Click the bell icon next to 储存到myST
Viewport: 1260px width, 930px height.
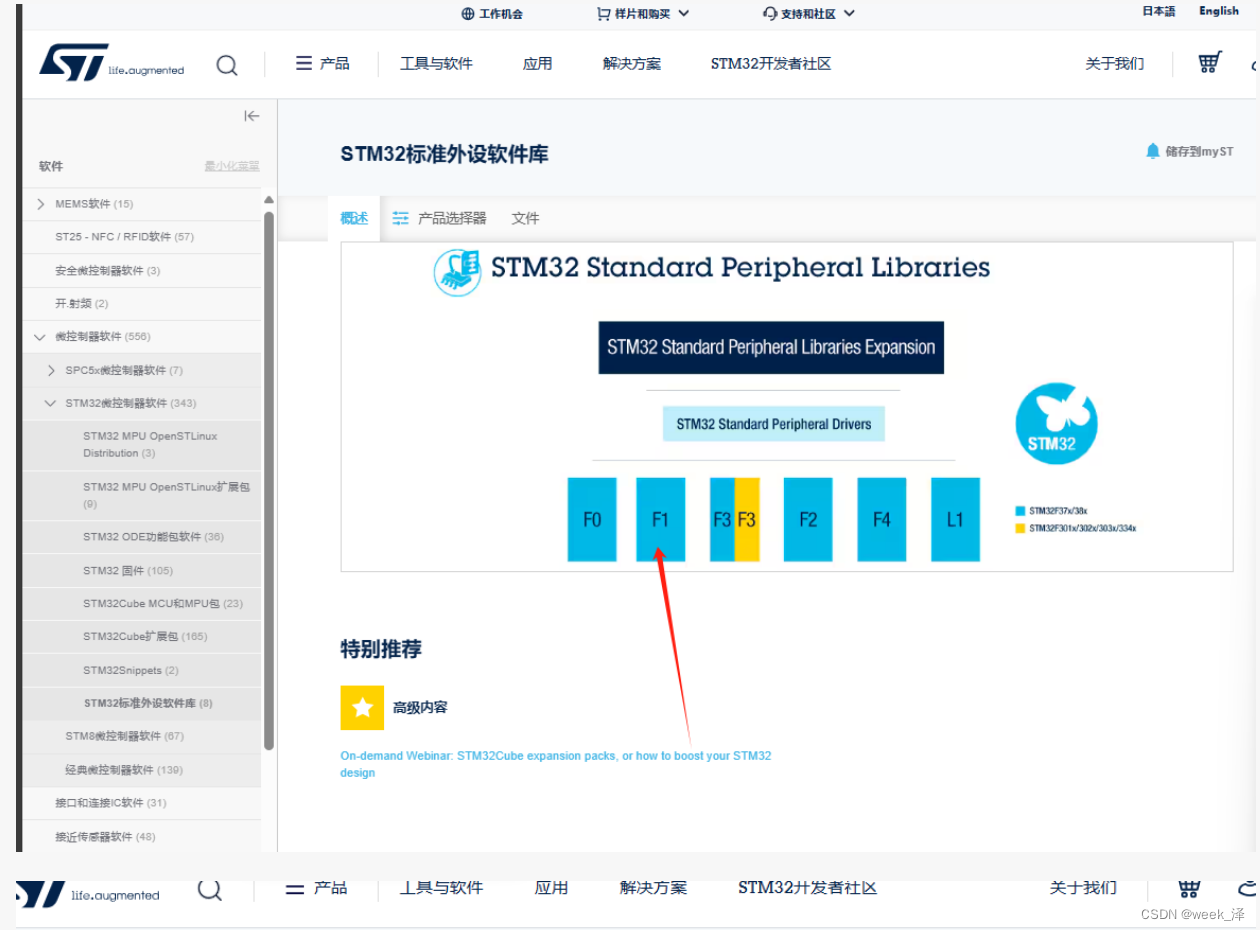(1153, 151)
